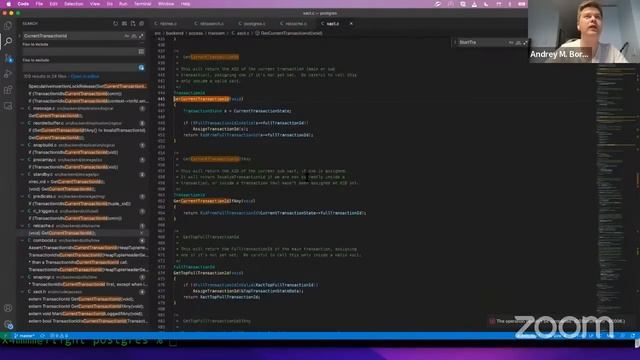Close the xact.c tab
640x360 pixels.
[351, 24]
